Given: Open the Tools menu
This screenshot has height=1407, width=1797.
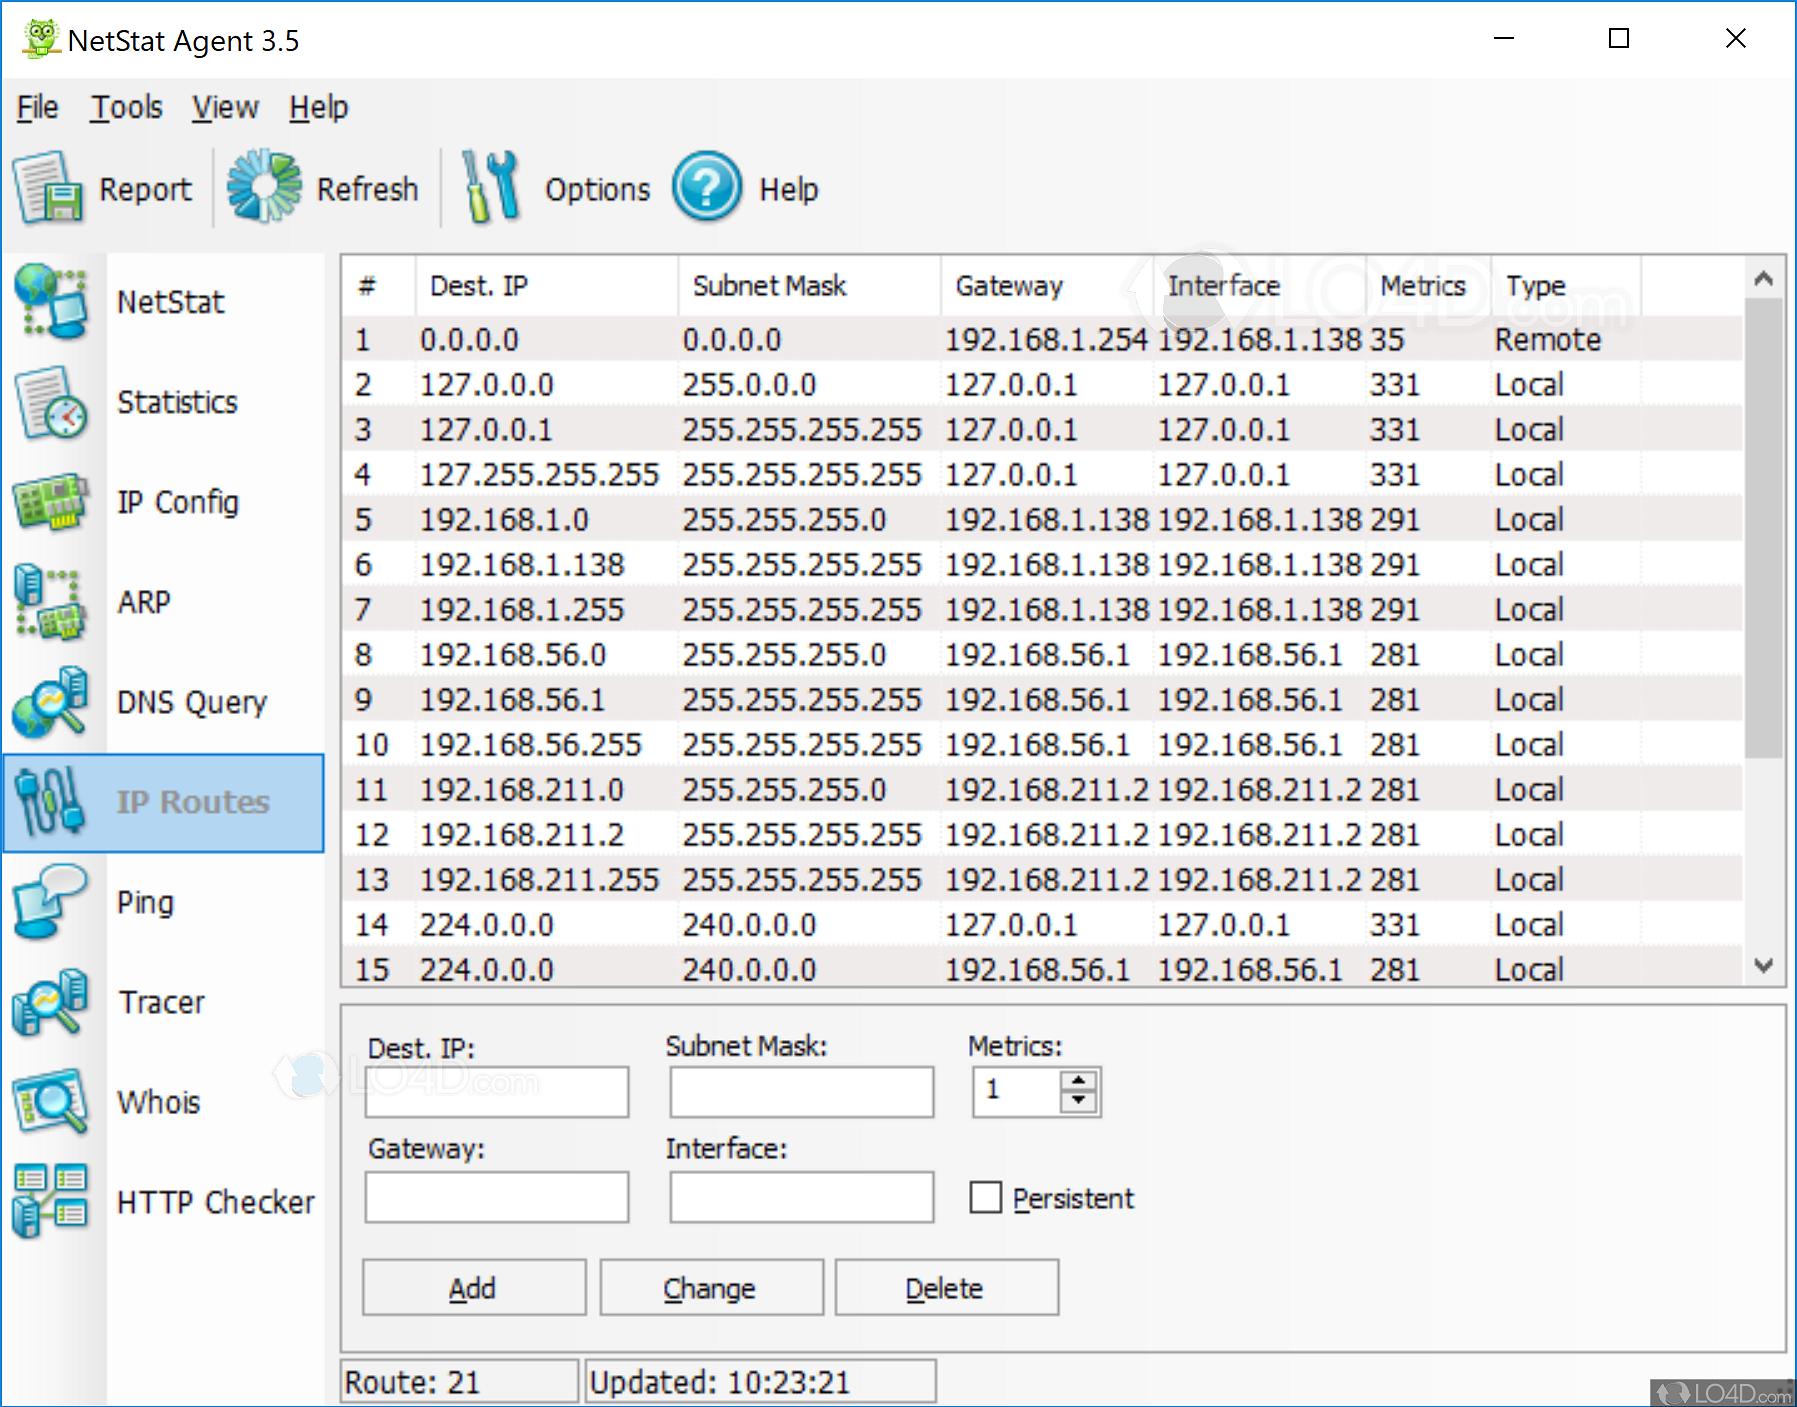Looking at the screenshot, I should tap(126, 107).
